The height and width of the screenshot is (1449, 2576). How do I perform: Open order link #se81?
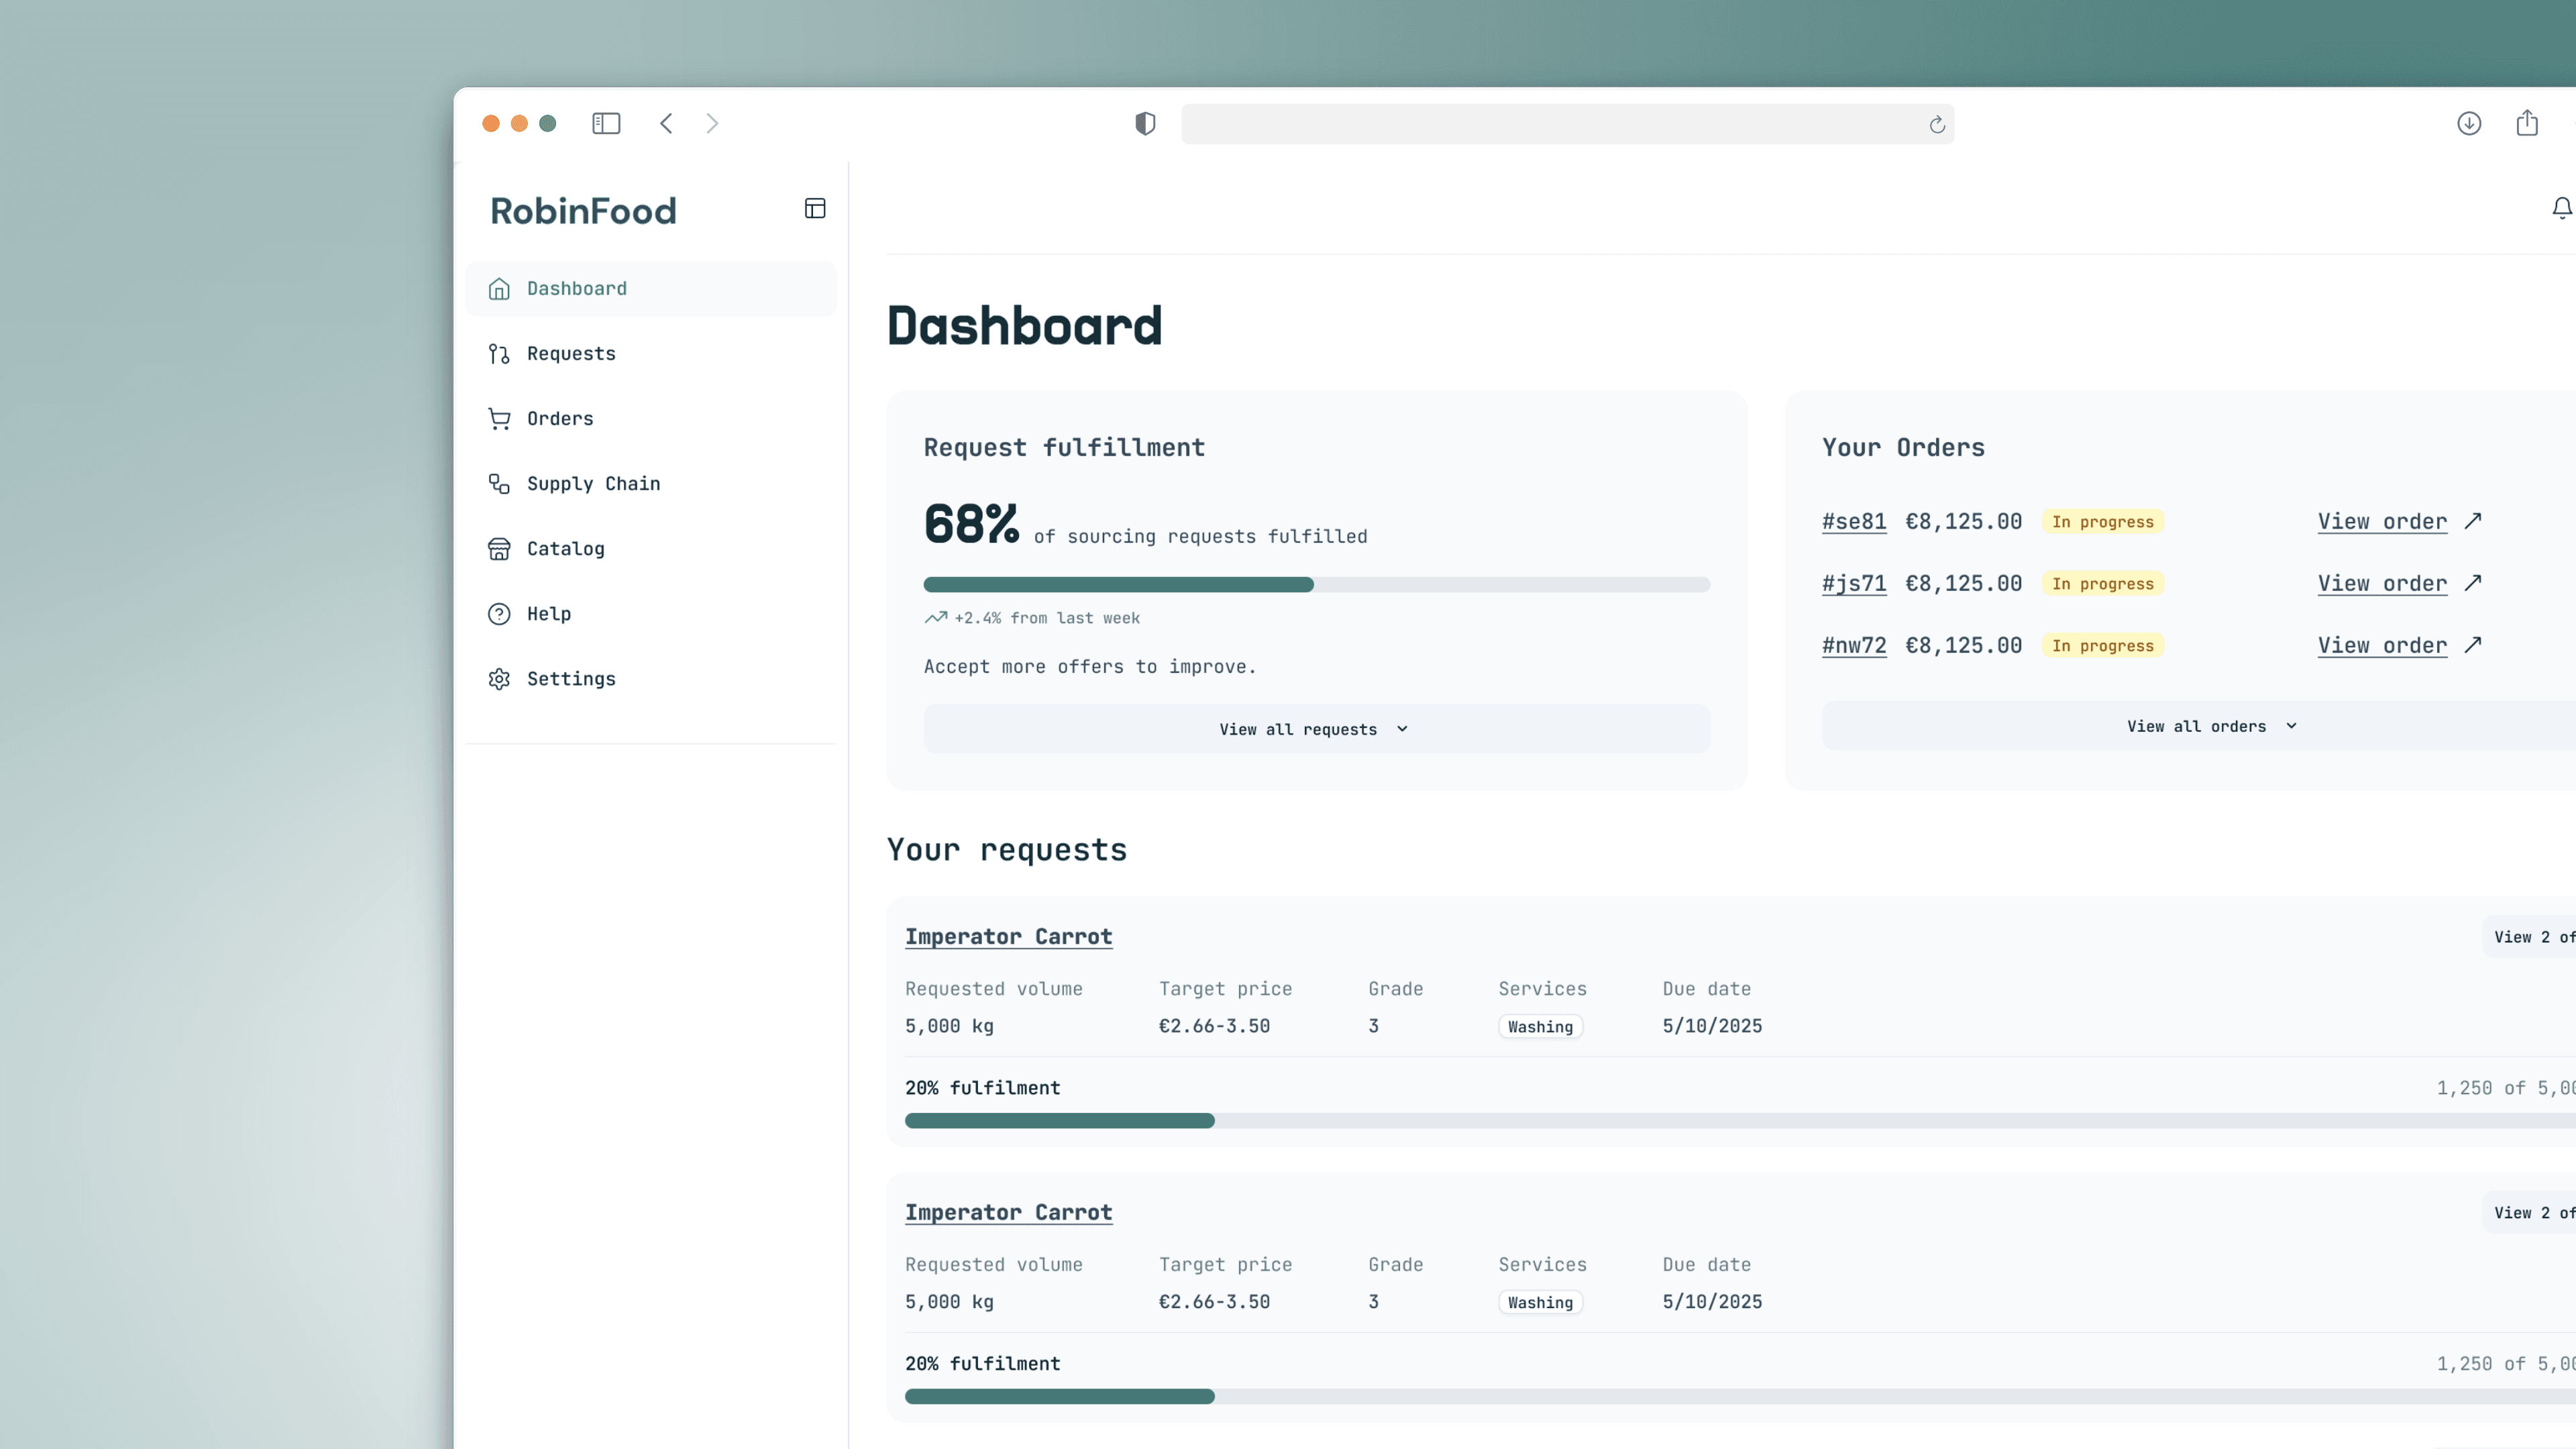click(1854, 521)
